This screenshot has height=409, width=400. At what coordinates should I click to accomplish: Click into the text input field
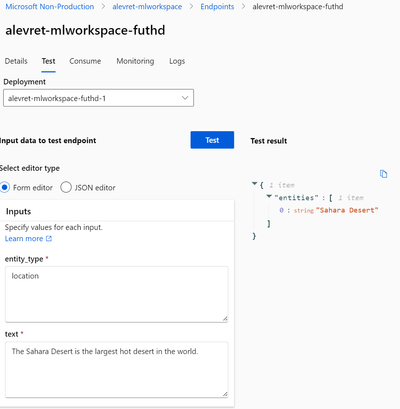tap(117, 369)
